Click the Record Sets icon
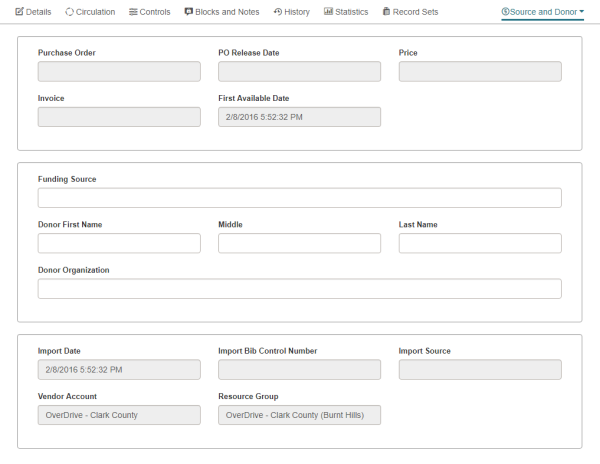Screen dimensions: 600x464 click(x=386, y=12)
